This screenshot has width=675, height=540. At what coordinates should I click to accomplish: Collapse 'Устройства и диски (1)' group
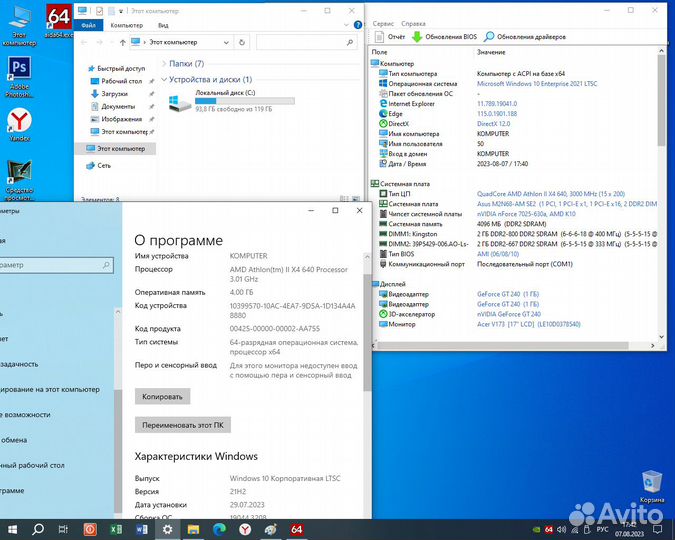click(x=164, y=80)
